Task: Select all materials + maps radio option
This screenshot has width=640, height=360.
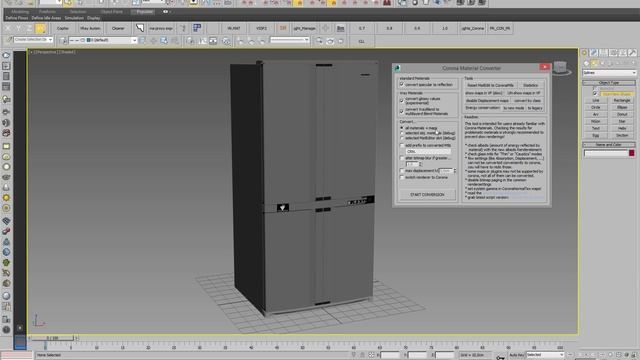Action: coord(402,128)
